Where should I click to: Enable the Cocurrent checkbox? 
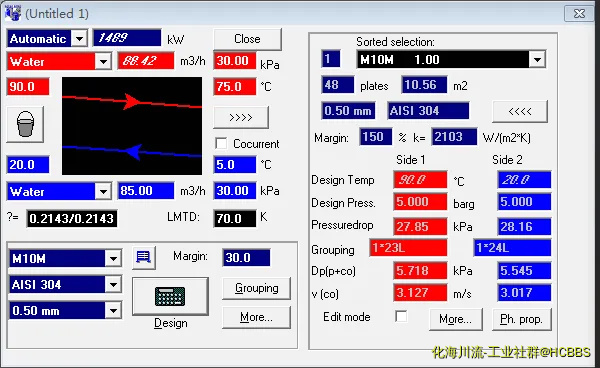tap(221, 143)
